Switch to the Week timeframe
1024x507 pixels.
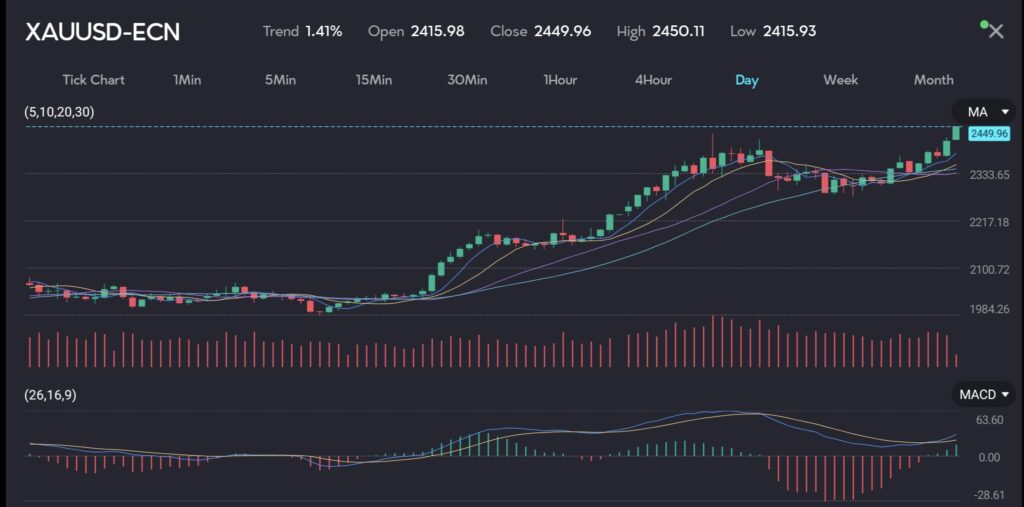840,80
